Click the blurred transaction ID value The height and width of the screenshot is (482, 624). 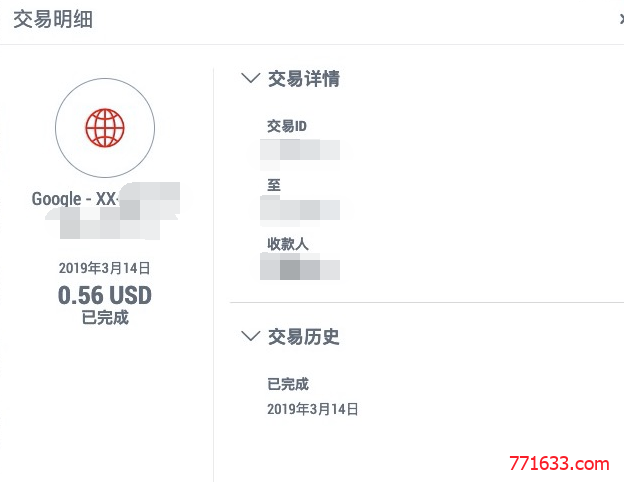pyautogui.click(x=300, y=150)
